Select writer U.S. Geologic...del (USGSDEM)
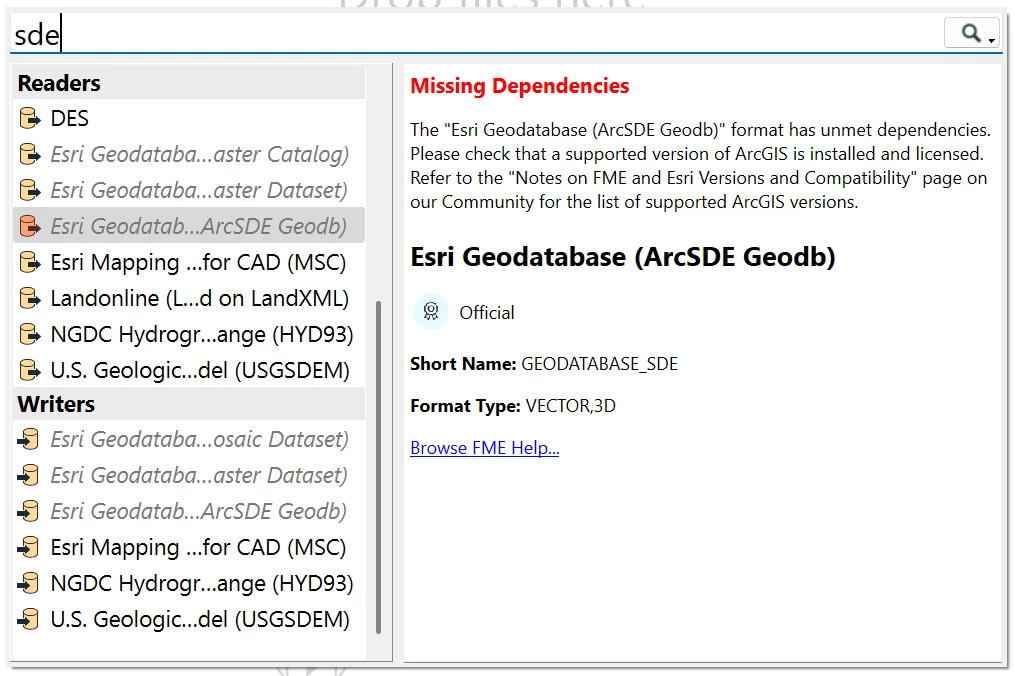1015x676 pixels. [189, 619]
